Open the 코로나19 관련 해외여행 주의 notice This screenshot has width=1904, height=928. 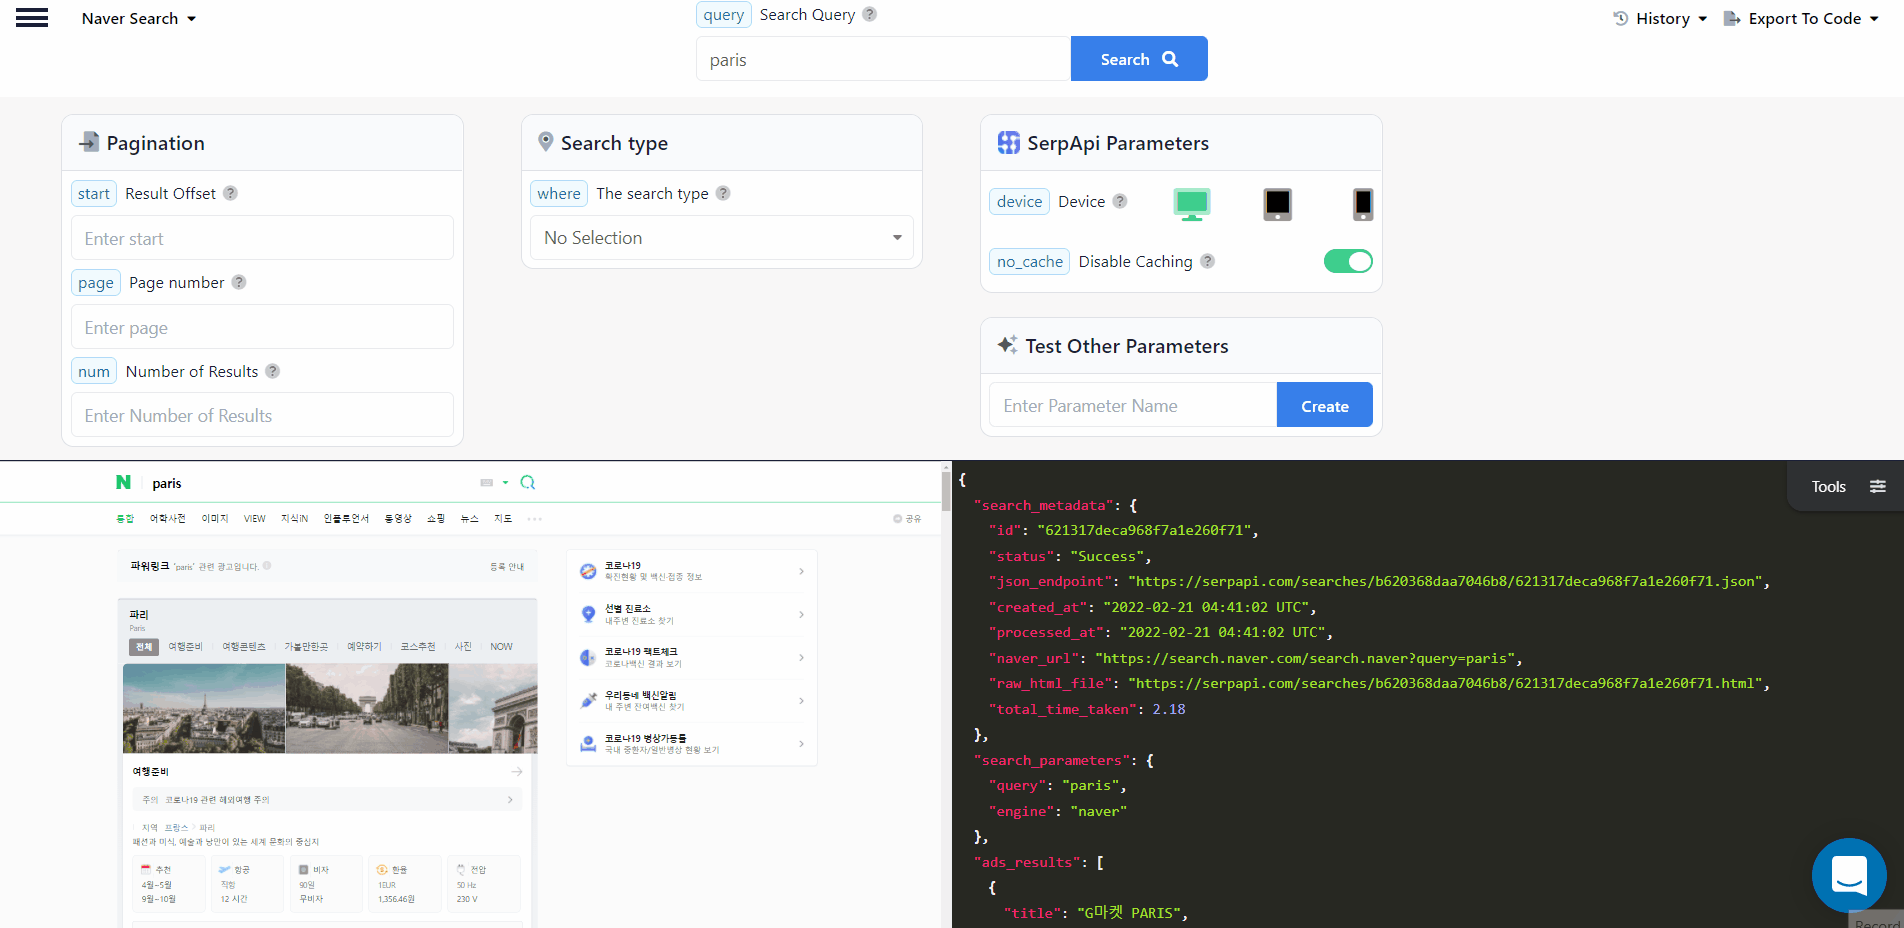tap(327, 800)
